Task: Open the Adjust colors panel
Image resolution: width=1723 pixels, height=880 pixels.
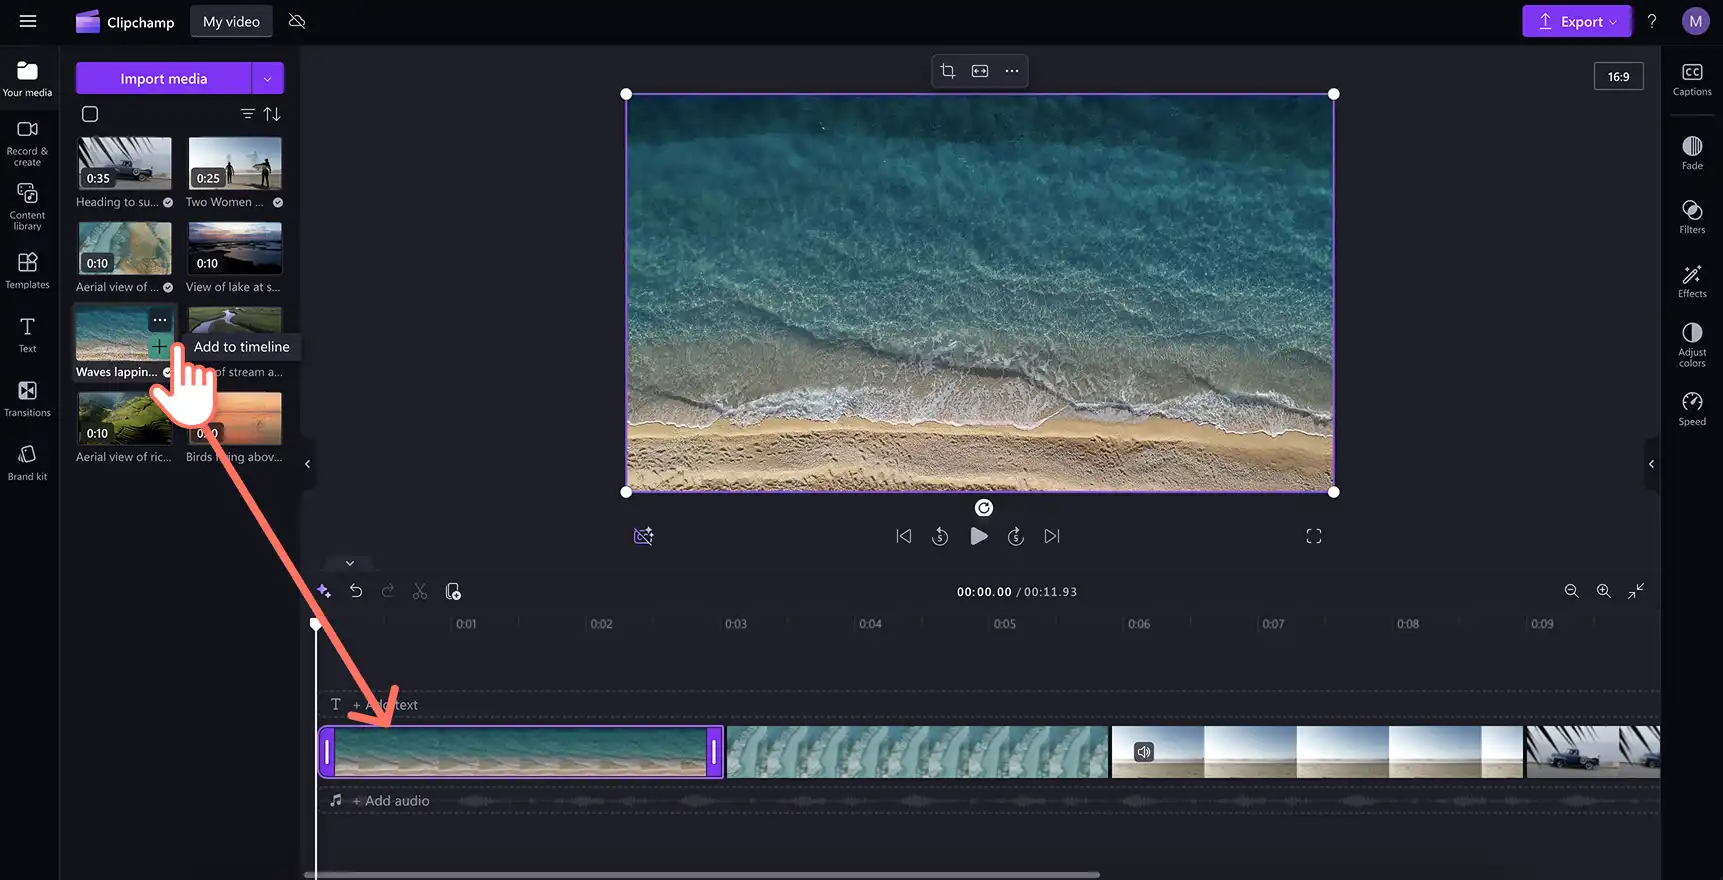Action: pos(1692,344)
